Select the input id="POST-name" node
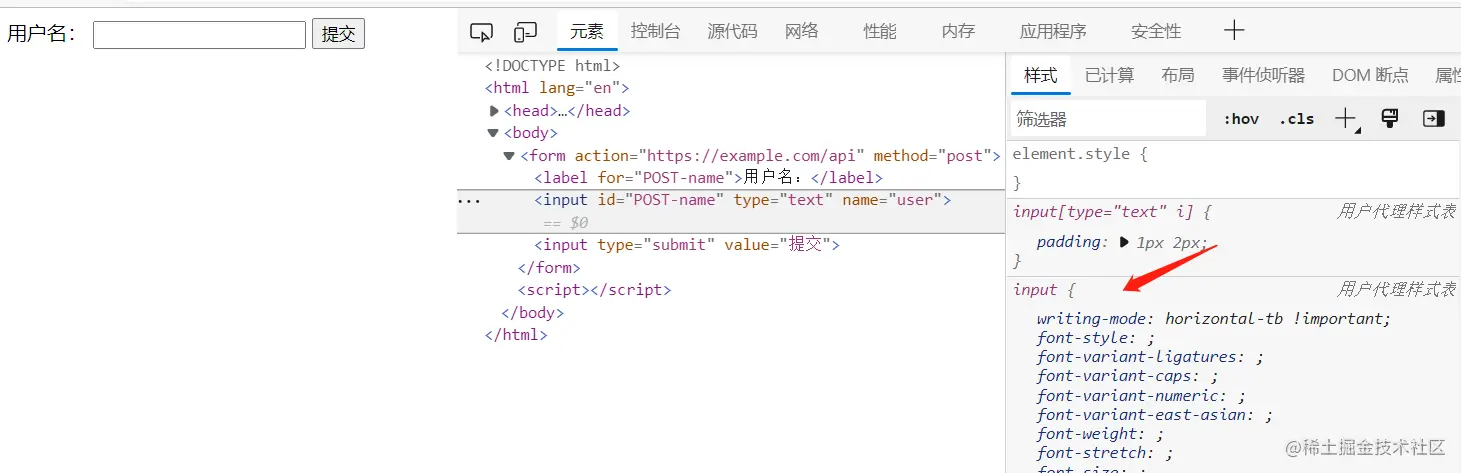 pos(742,200)
